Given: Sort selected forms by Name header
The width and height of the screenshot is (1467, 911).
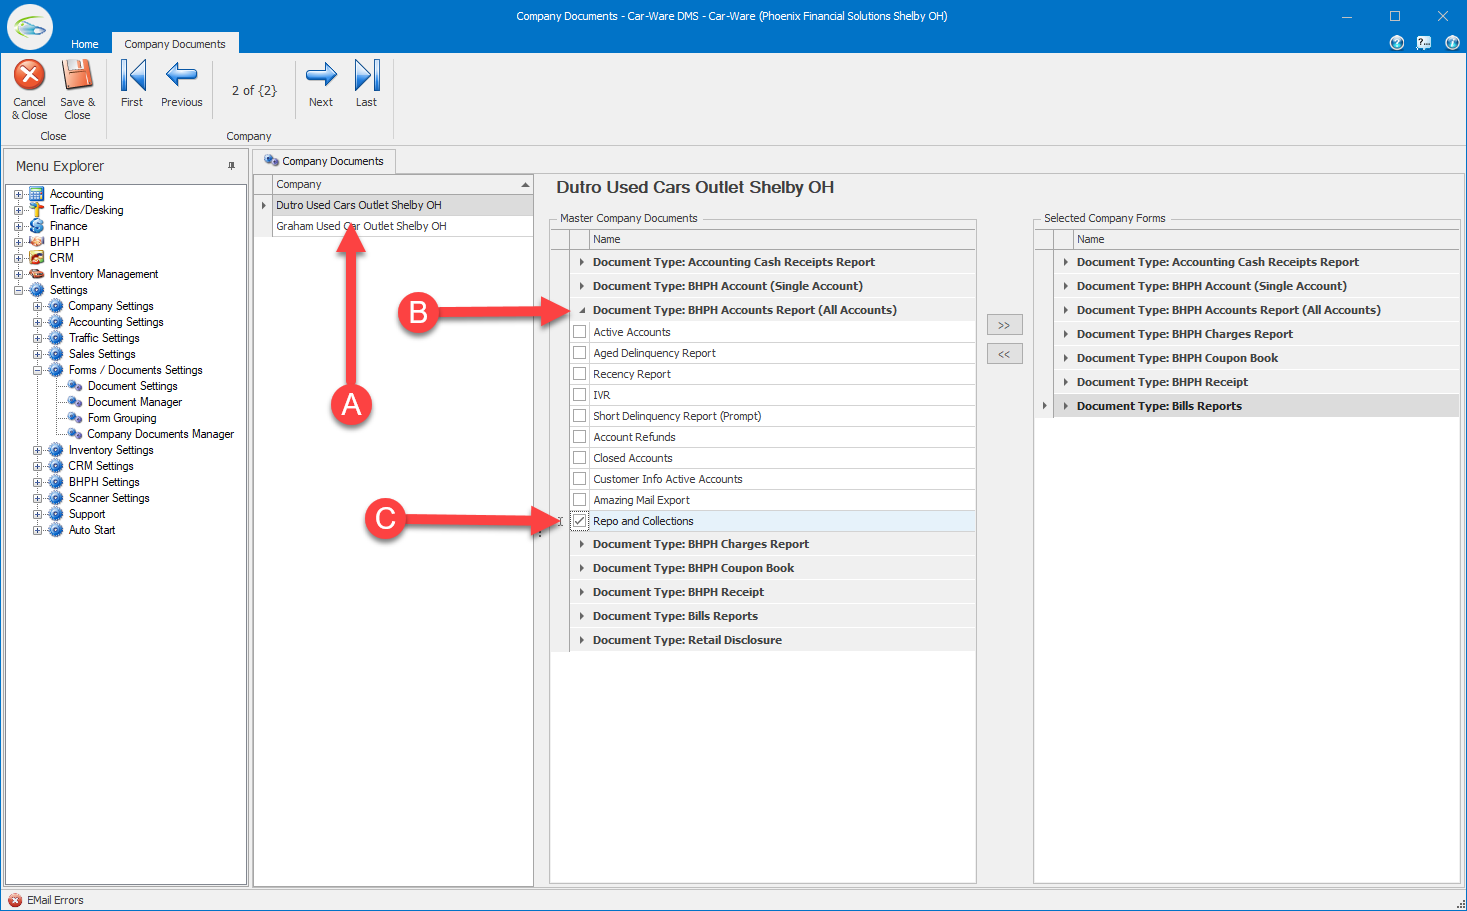Looking at the screenshot, I should pyautogui.click(x=1266, y=239).
